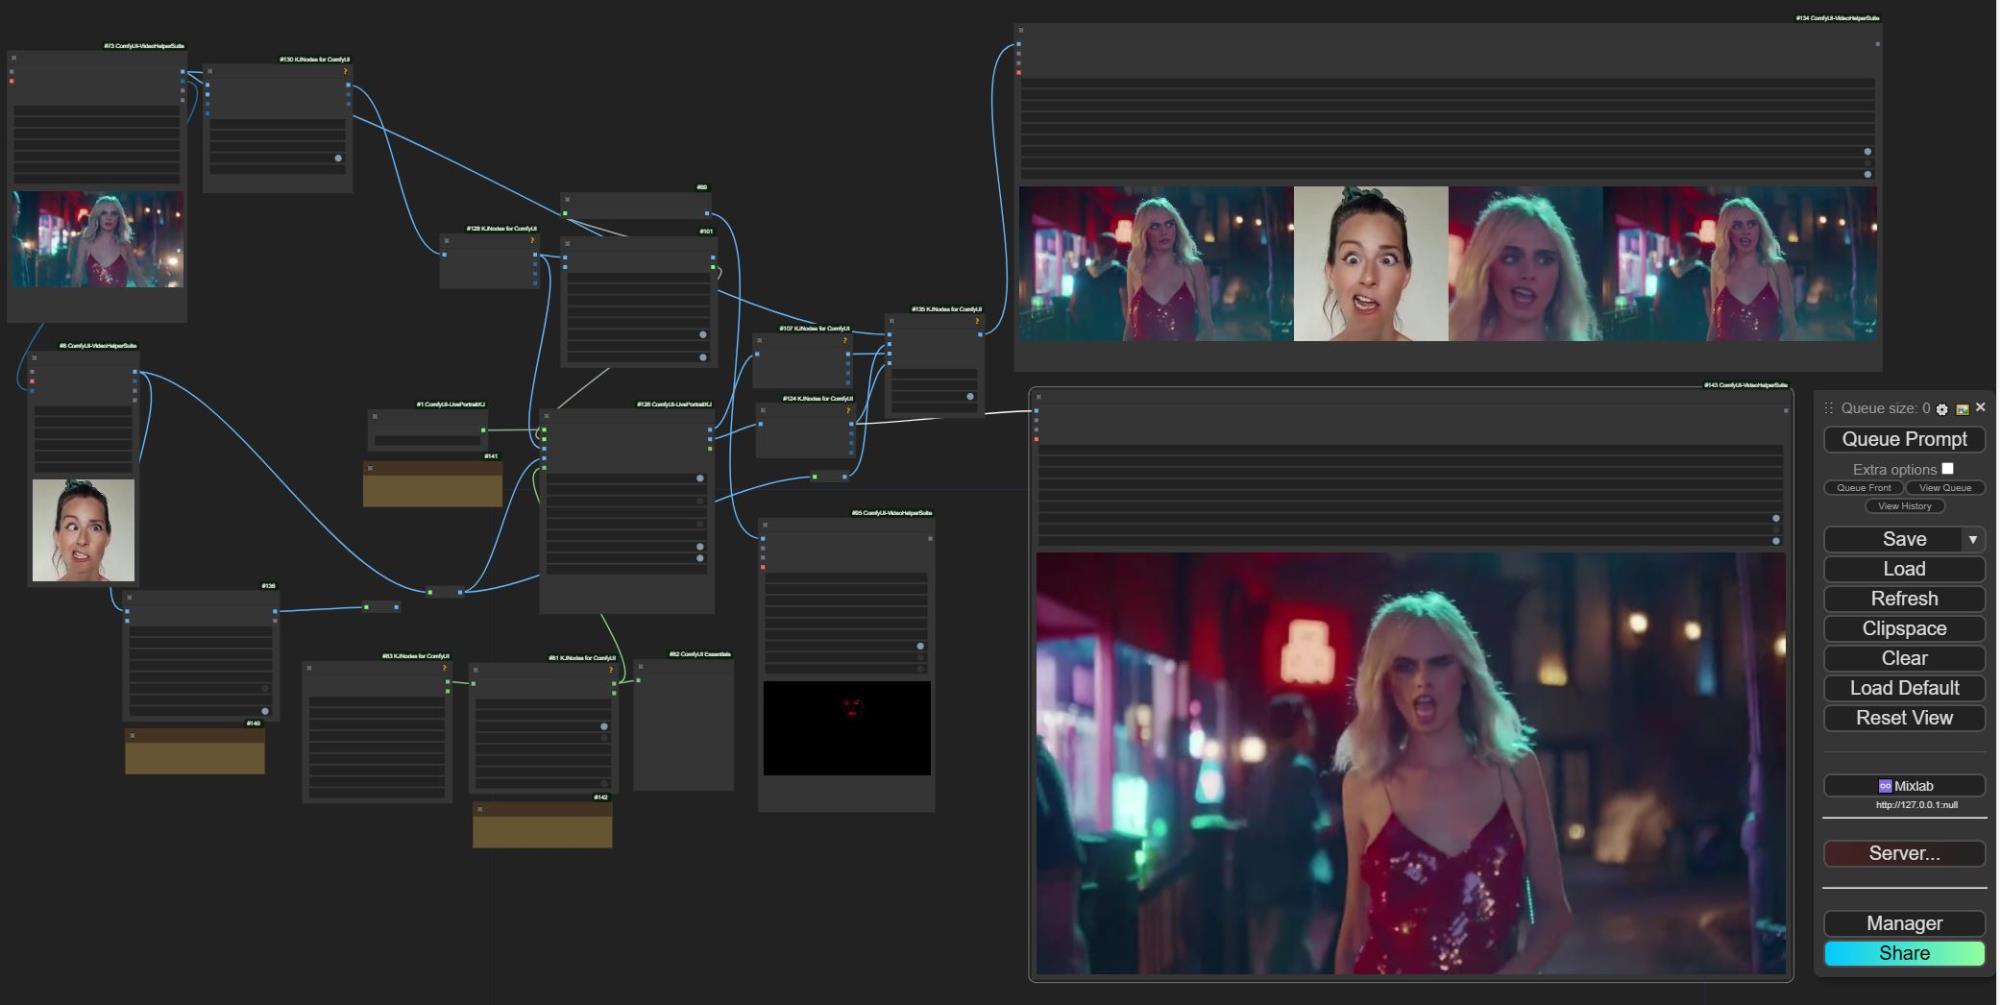Screen dimensions: 2000x1005
Task: Collapse node #8 using its title dot
Action: pos(34,358)
